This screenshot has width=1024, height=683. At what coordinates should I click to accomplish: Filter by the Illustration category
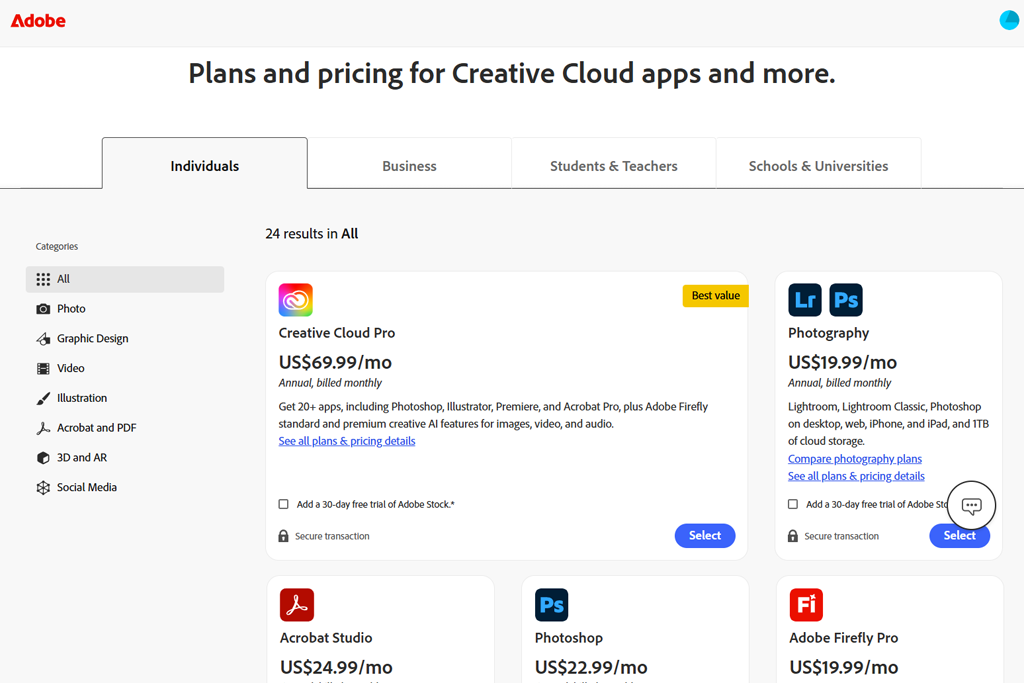click(125, 398)
